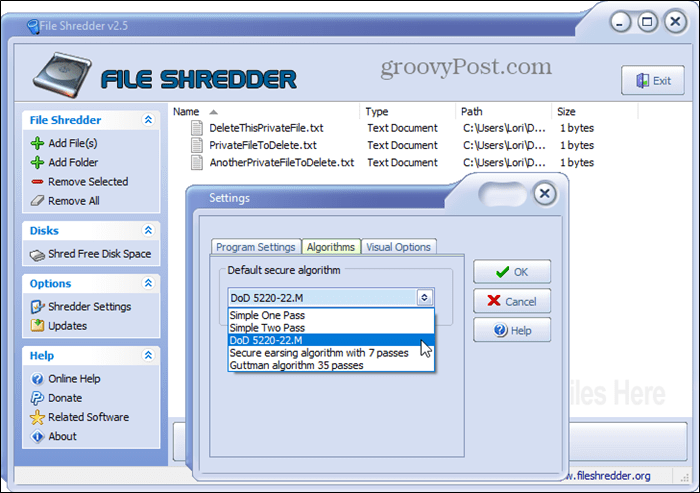Screen dimensions: 700x493
Task: Open the Visual Options tab
Action: 399,247
